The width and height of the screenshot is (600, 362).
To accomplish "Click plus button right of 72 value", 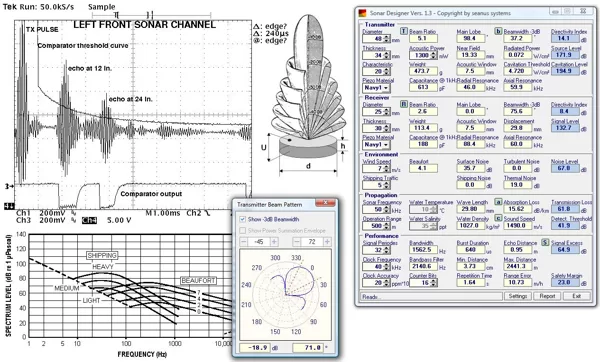I will [x=327, y=242].
